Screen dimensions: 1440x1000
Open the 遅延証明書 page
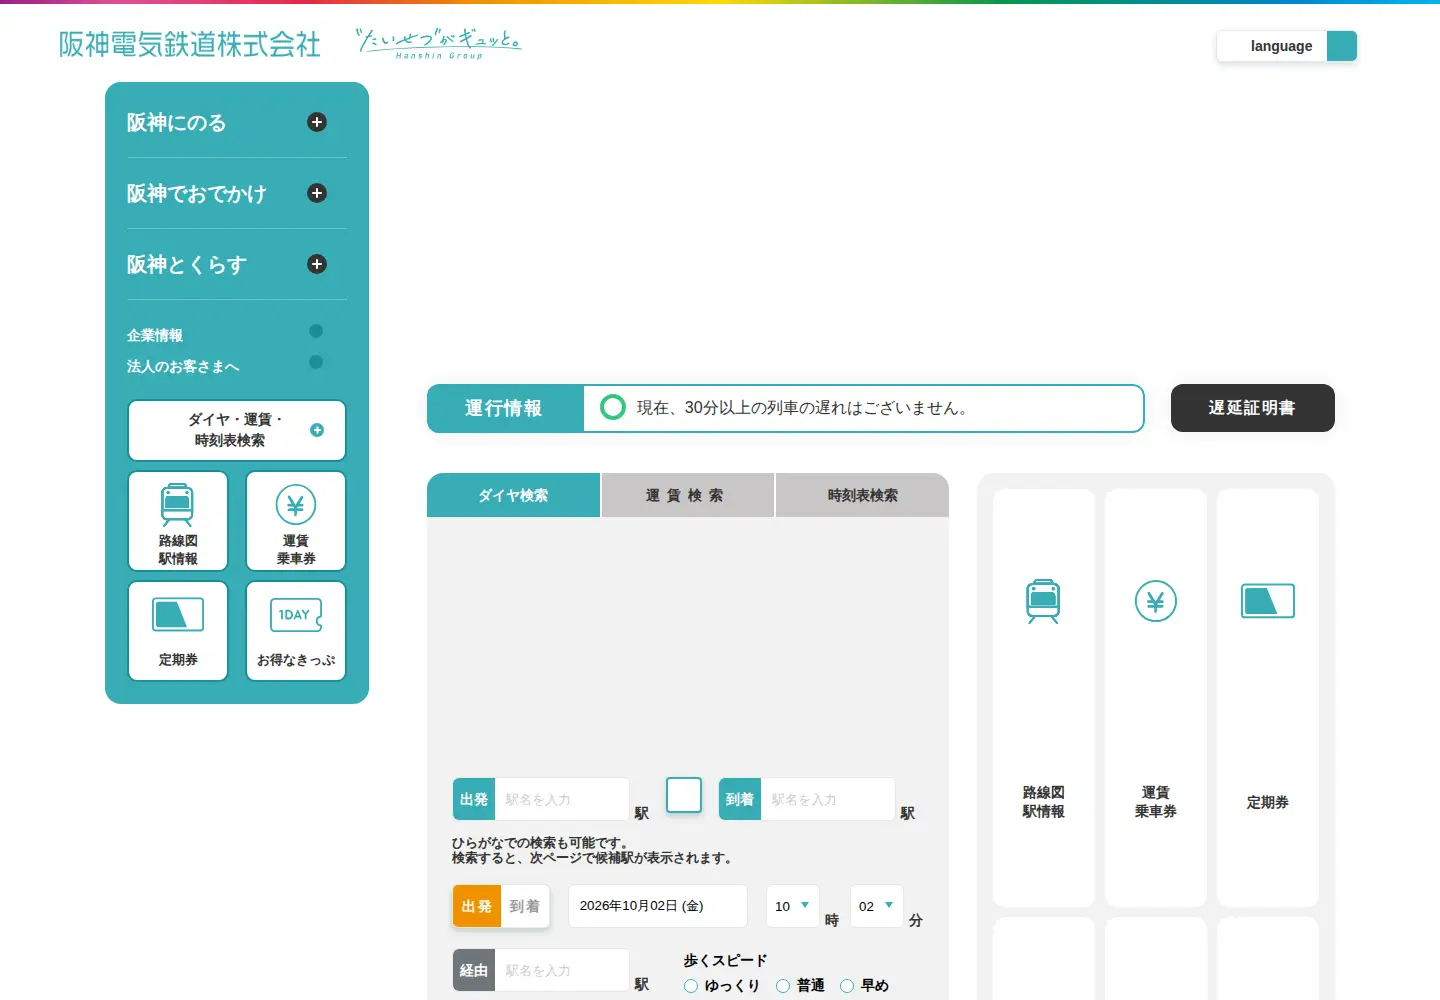coord(1253,408)
